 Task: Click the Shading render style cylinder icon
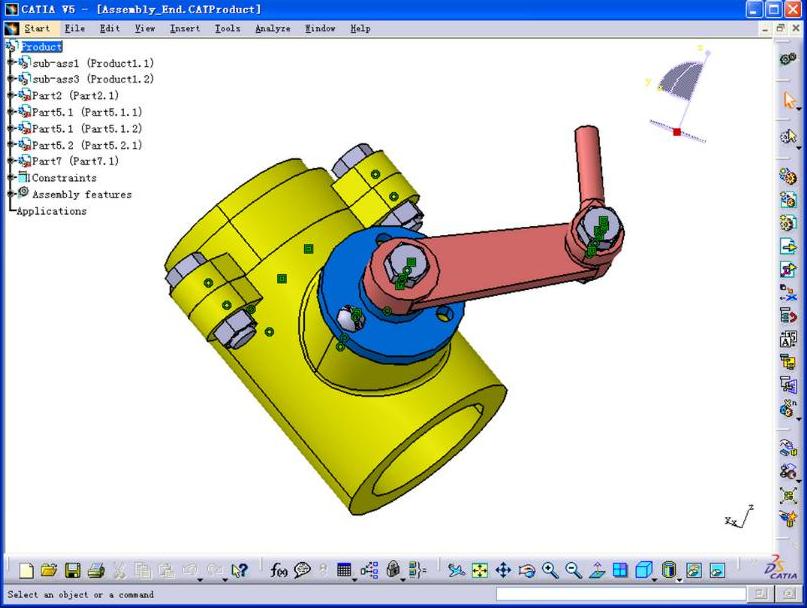668,570
